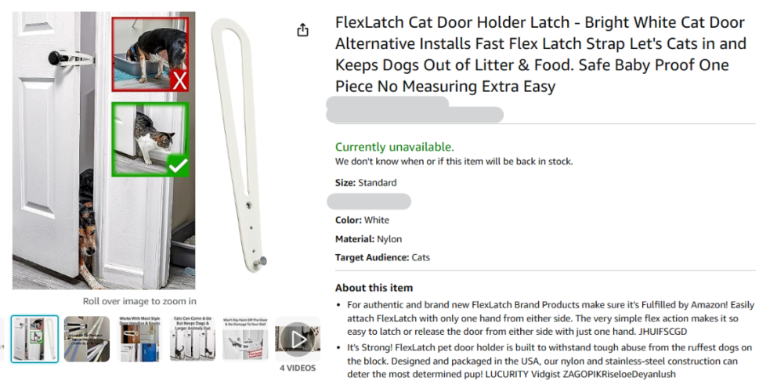
Task: Open the second thumbnail showing latch close-ups
Action: point(87,339)
